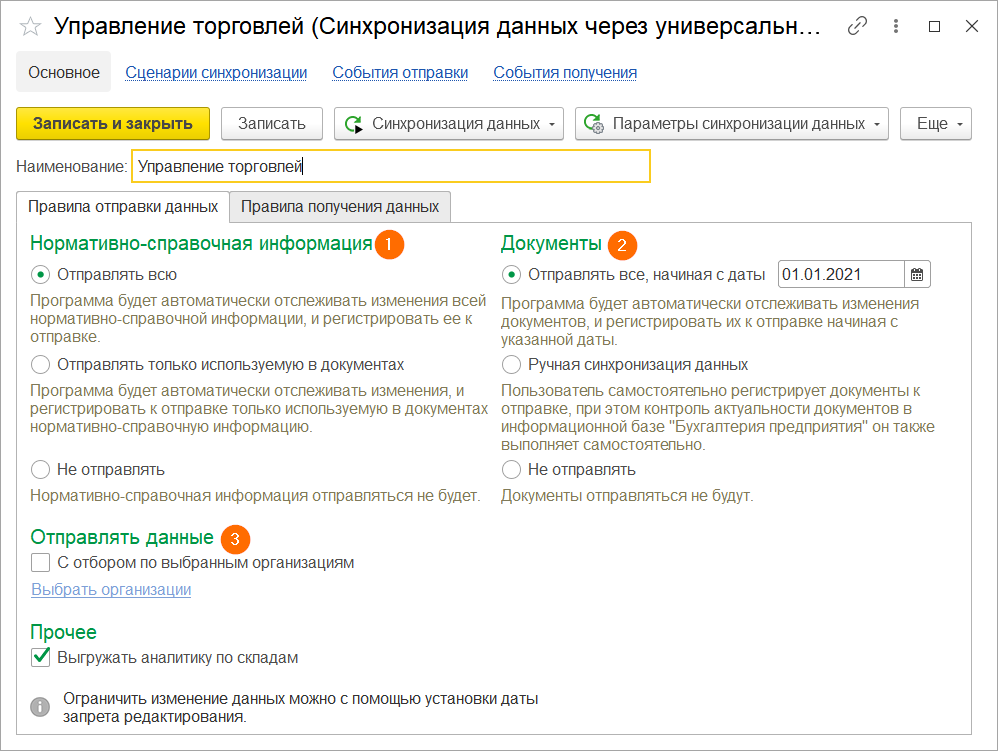Image resolution: width=998 pixels, height=751 pixels.
Task: Switch to 'Правила получения данных' tab
Action: [x=339, y=207]
